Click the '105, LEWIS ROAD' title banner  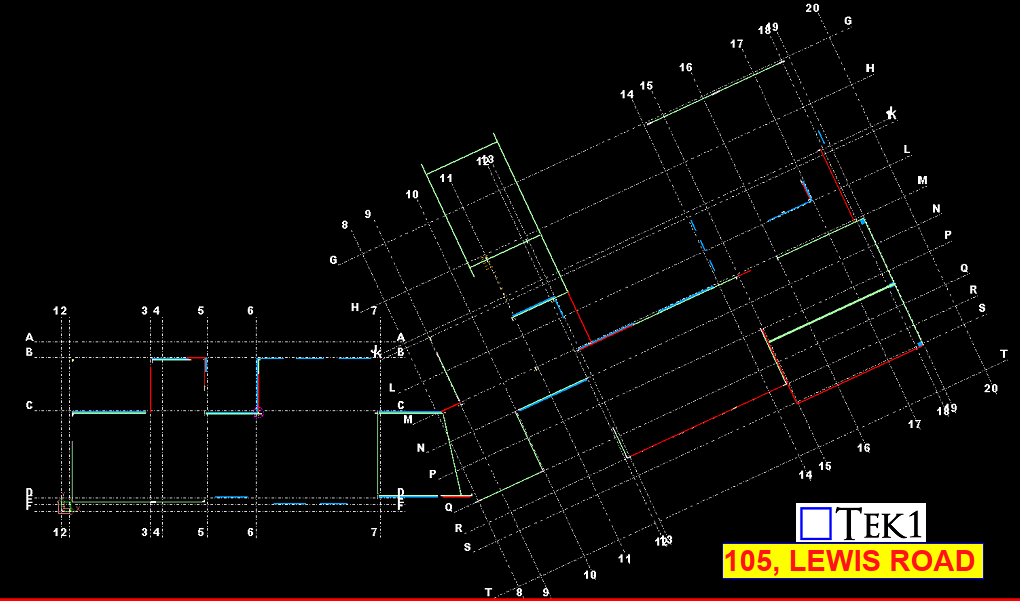(853, 561)
